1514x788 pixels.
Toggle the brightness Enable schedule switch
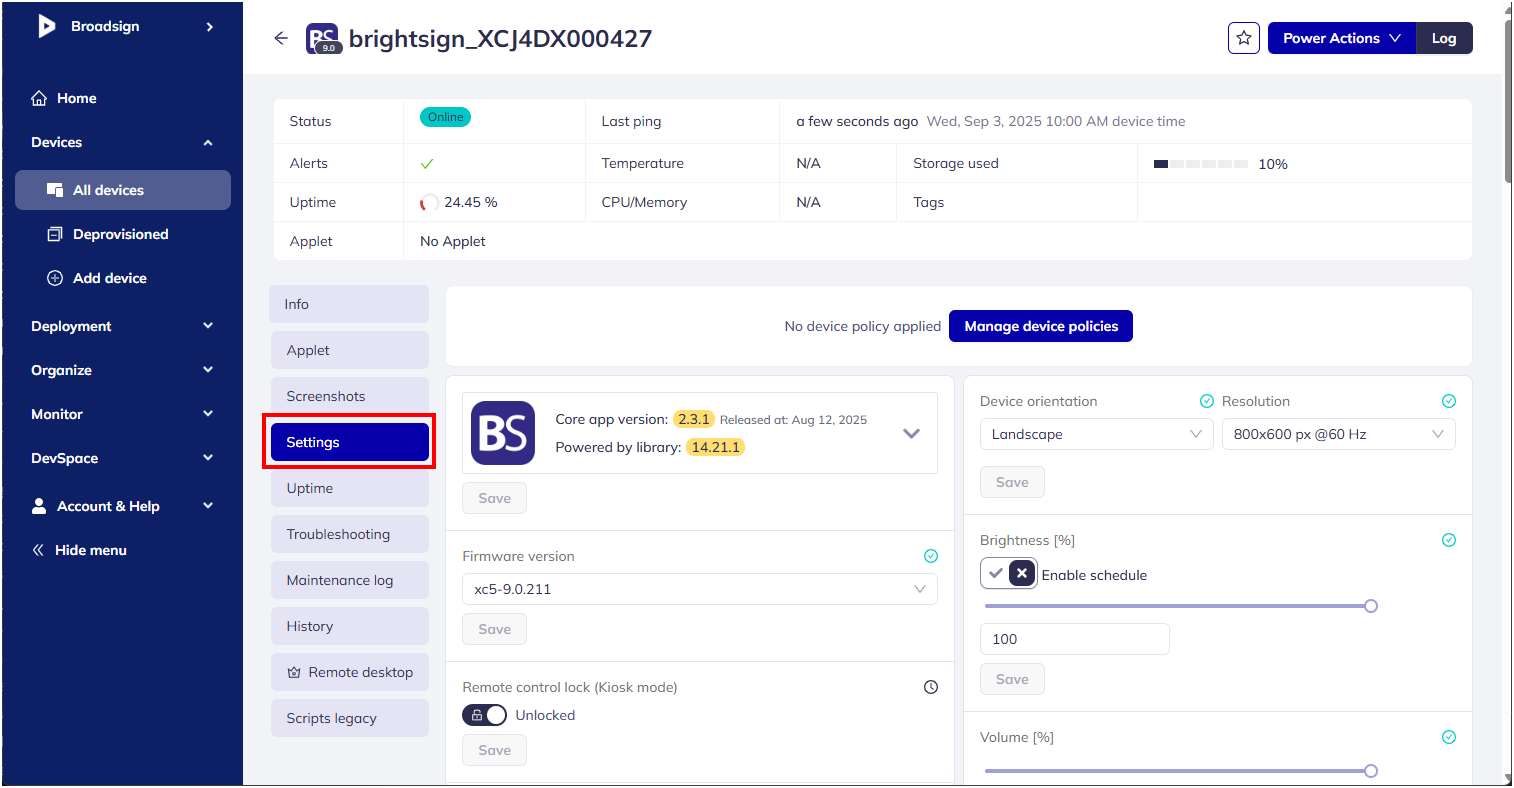pyautogui.click(x=1009, y=574)
